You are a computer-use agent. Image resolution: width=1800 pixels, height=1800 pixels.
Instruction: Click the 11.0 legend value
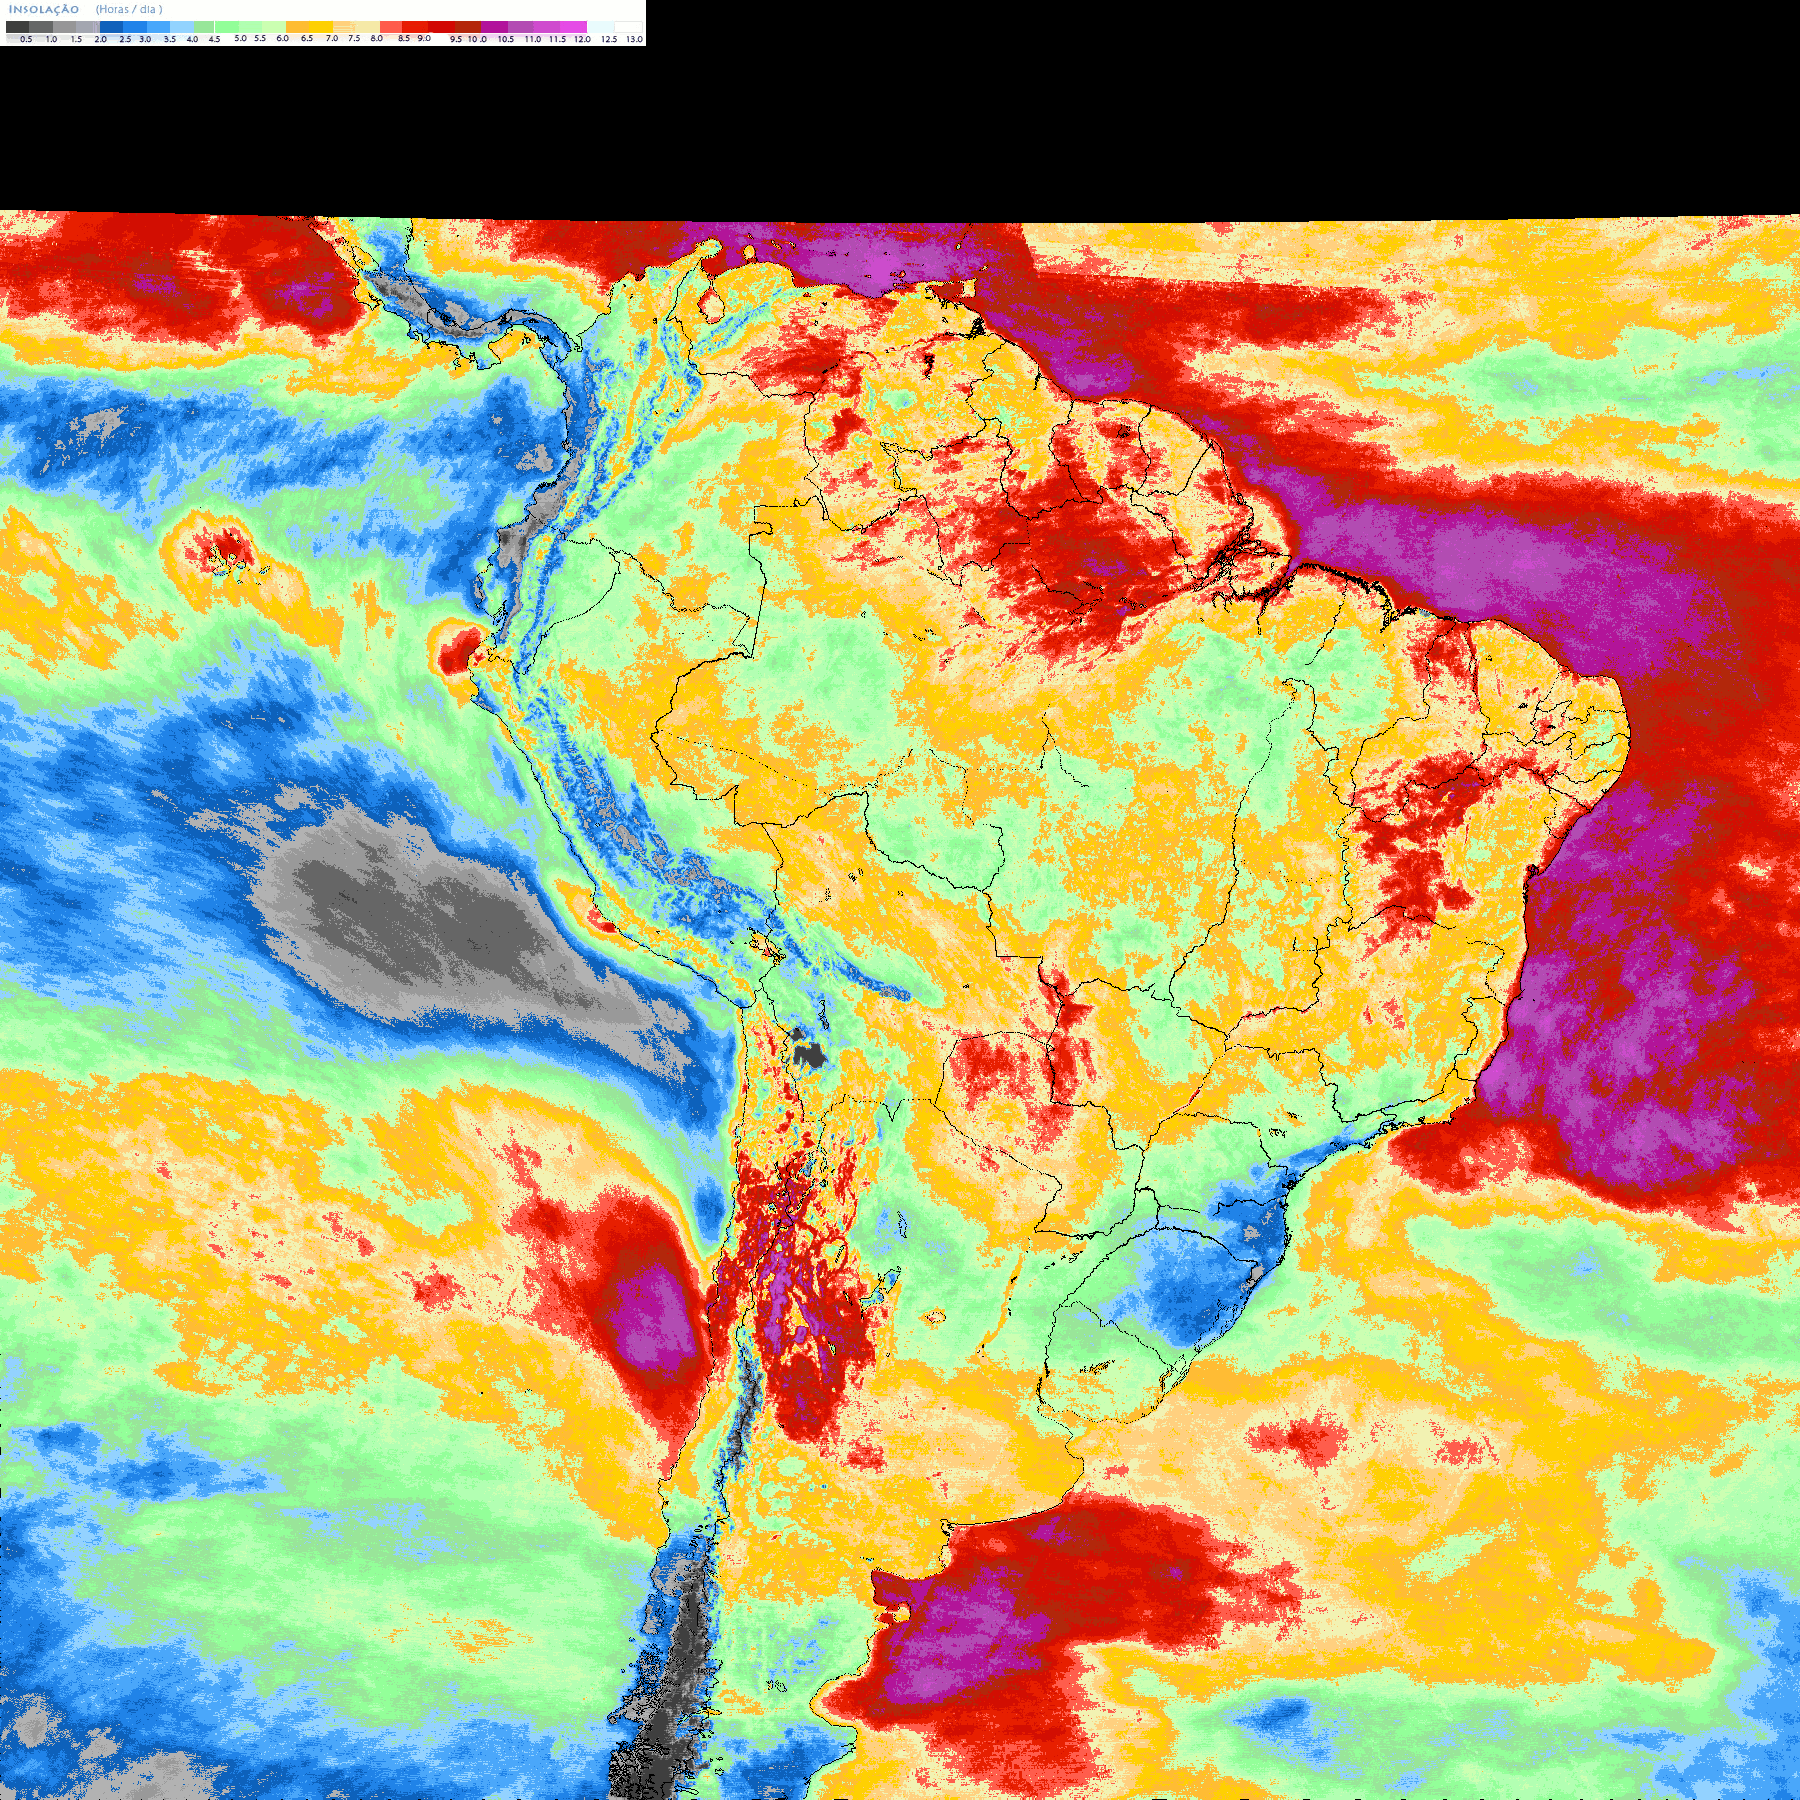(x=533, y=39)
